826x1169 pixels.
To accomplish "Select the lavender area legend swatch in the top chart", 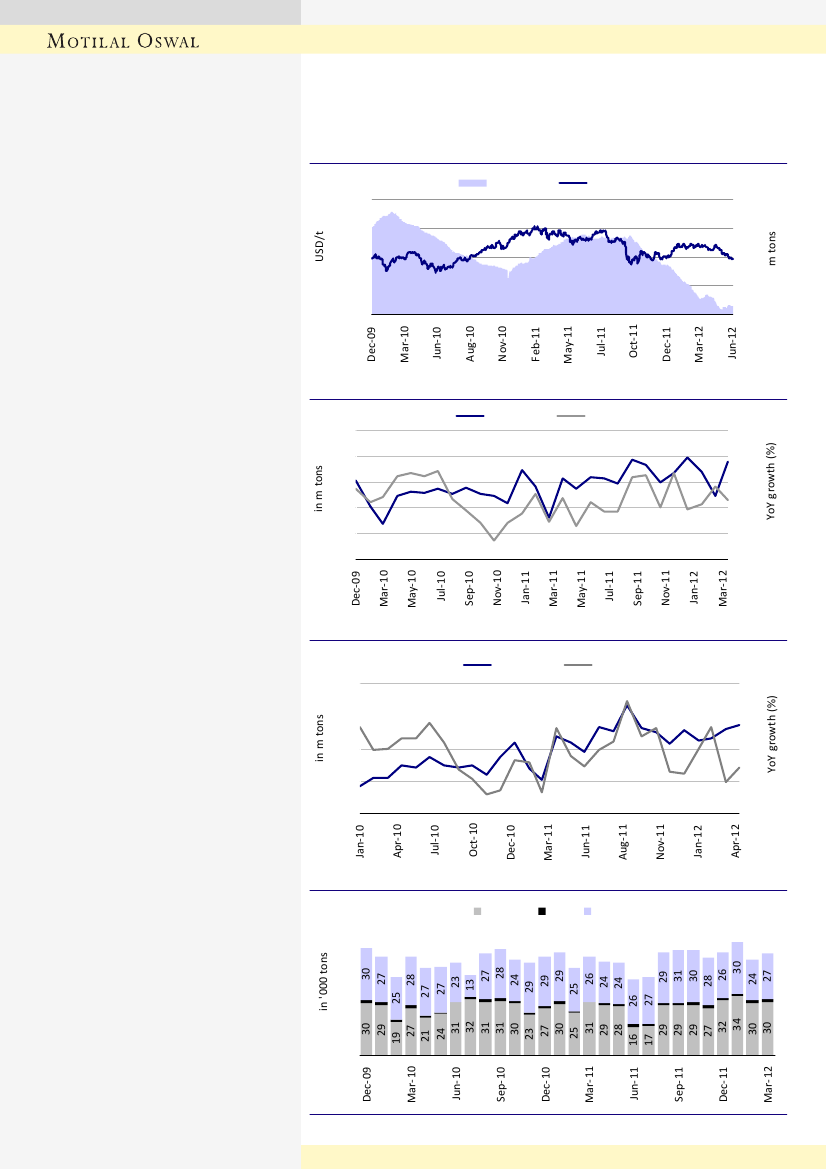I will [x=472, y=183].
